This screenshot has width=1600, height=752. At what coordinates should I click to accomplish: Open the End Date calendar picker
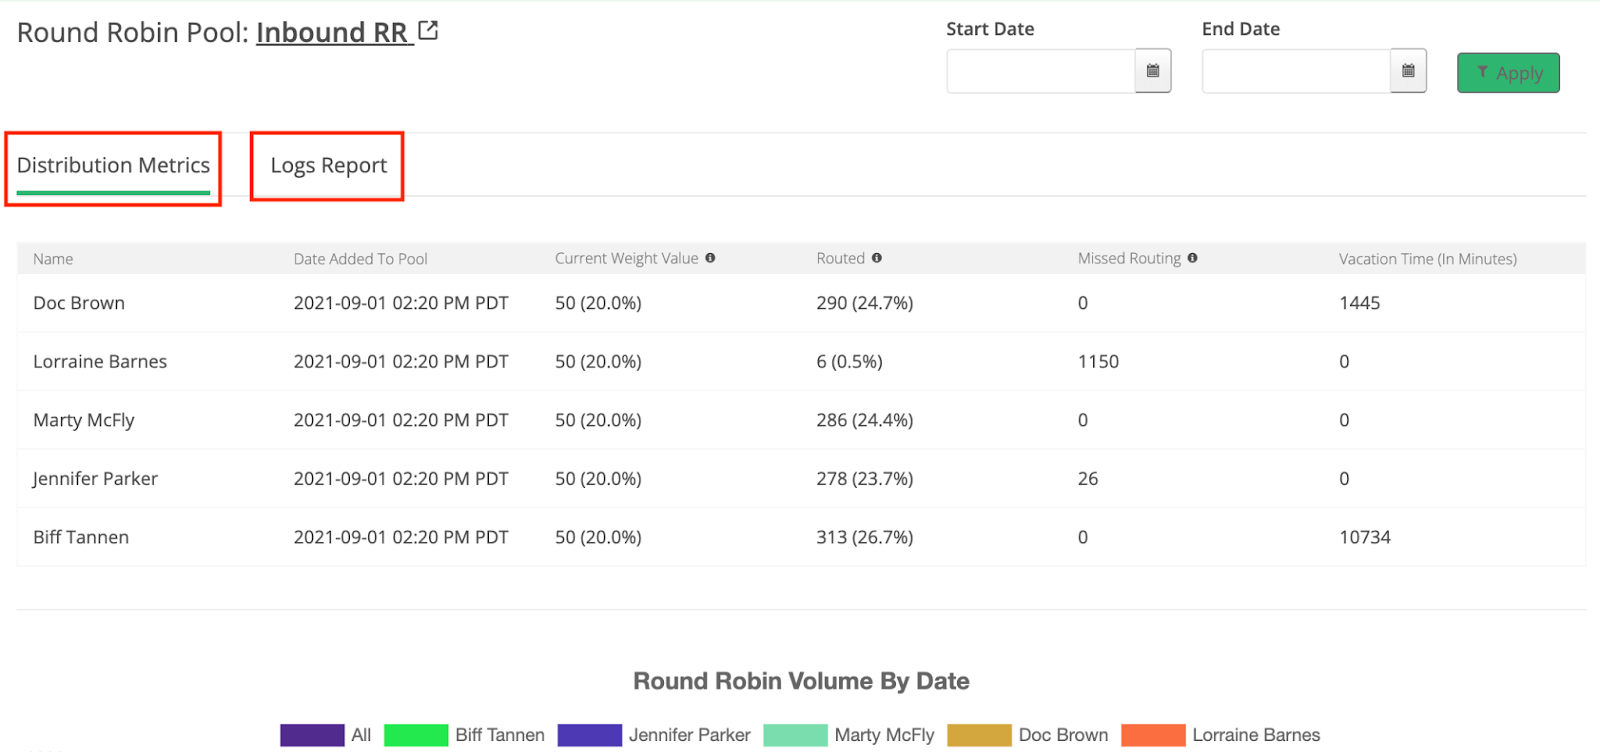[x=1408, y=71]
